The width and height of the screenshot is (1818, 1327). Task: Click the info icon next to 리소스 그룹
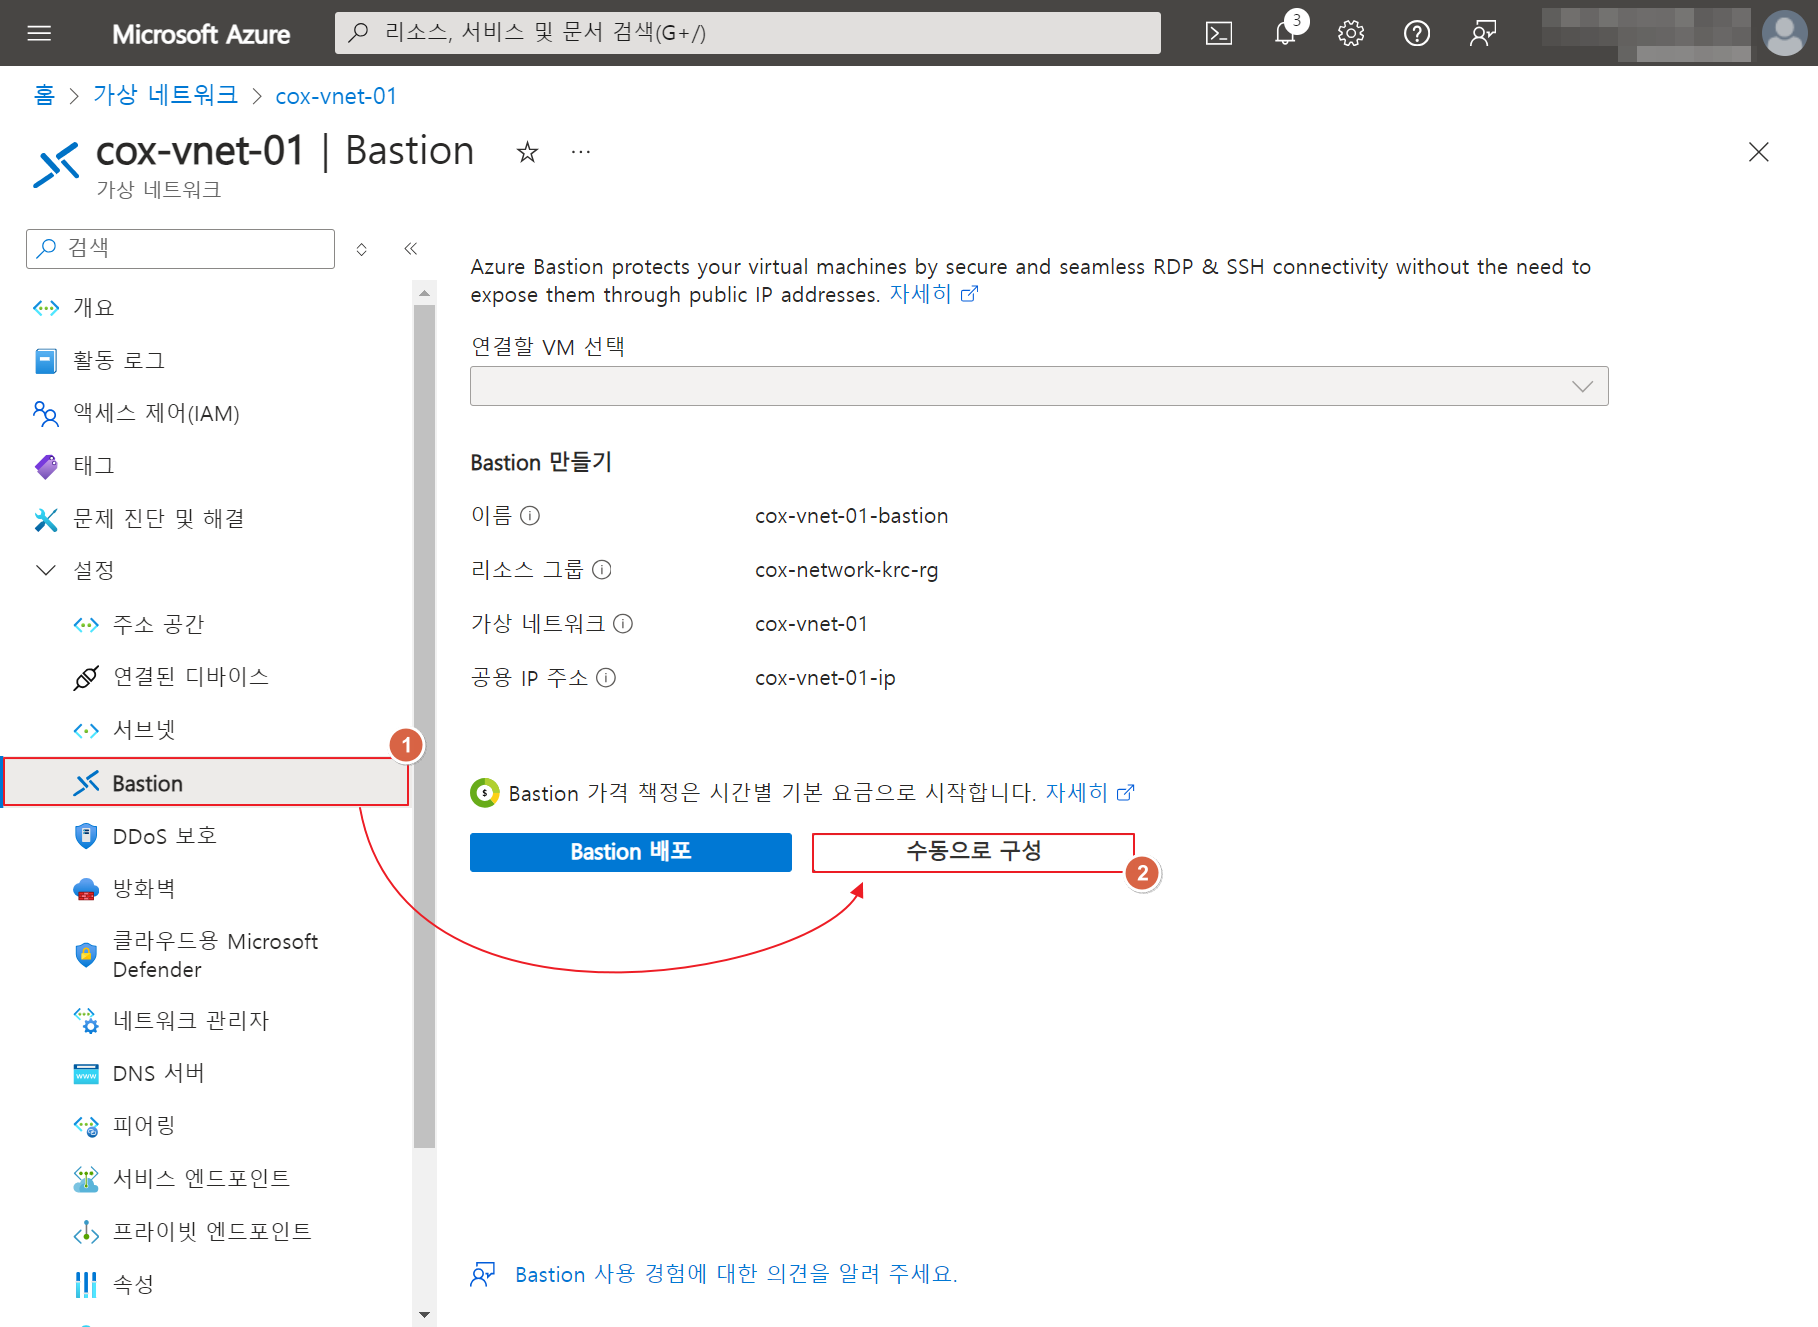point(601,569)
